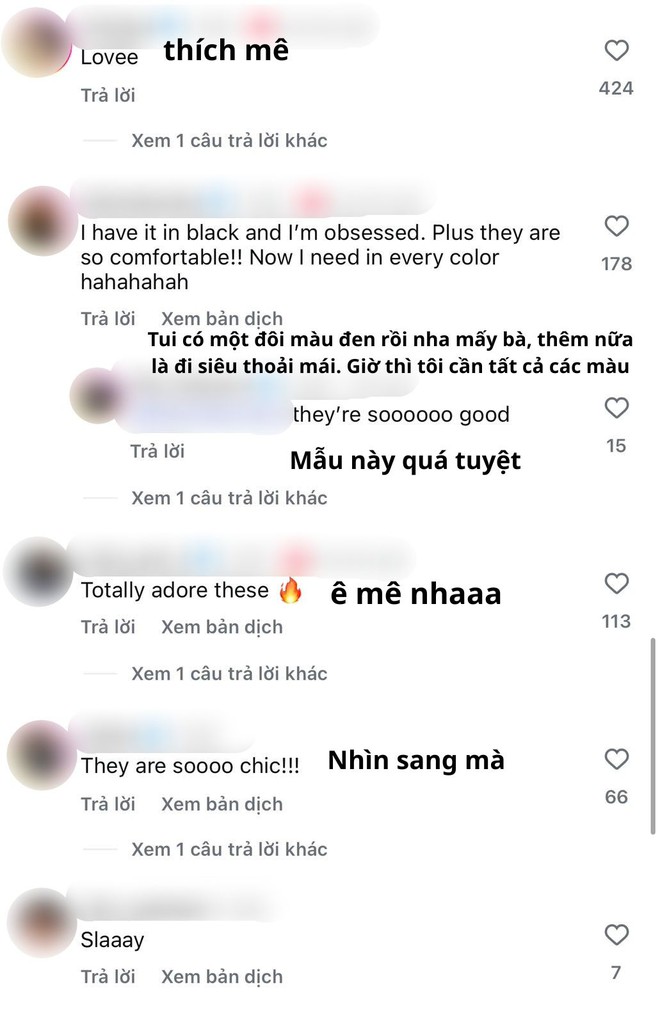Translate the "They are soooo chic!!!" comment
This screenshot has height=1018, width=660.
[x=222, y=804]
